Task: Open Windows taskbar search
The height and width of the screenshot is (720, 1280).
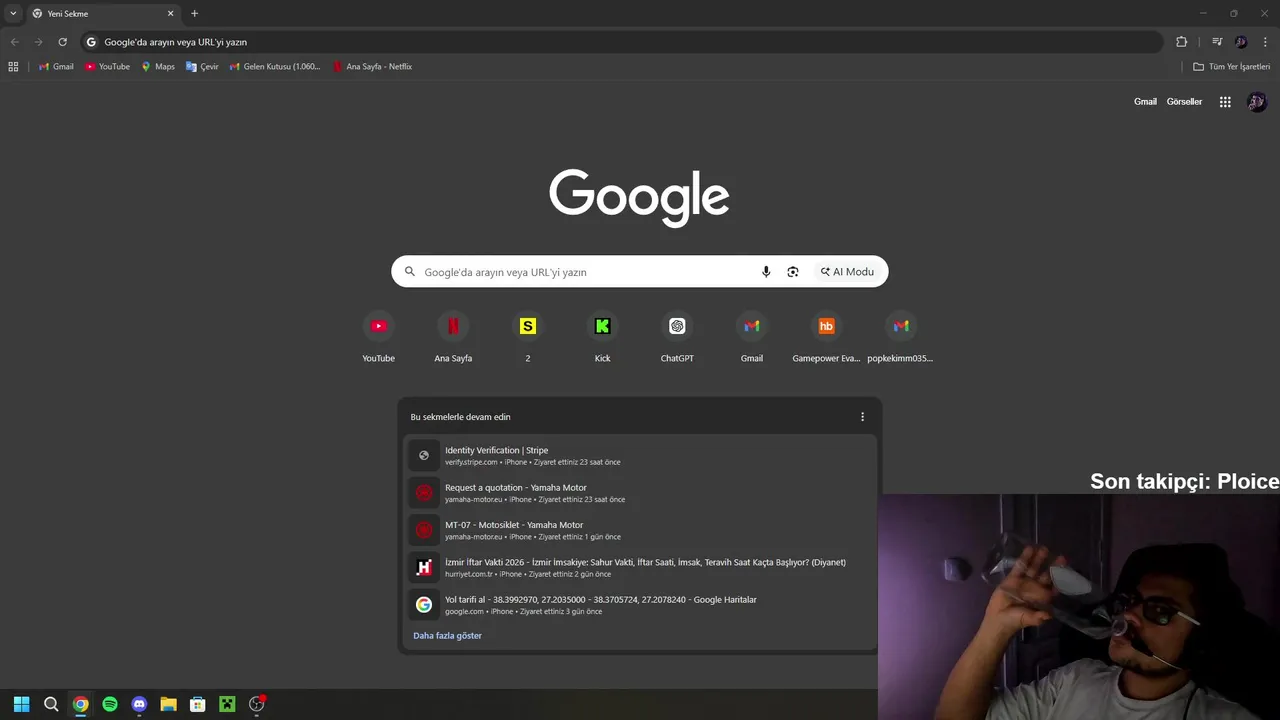Action: [51, 704]
